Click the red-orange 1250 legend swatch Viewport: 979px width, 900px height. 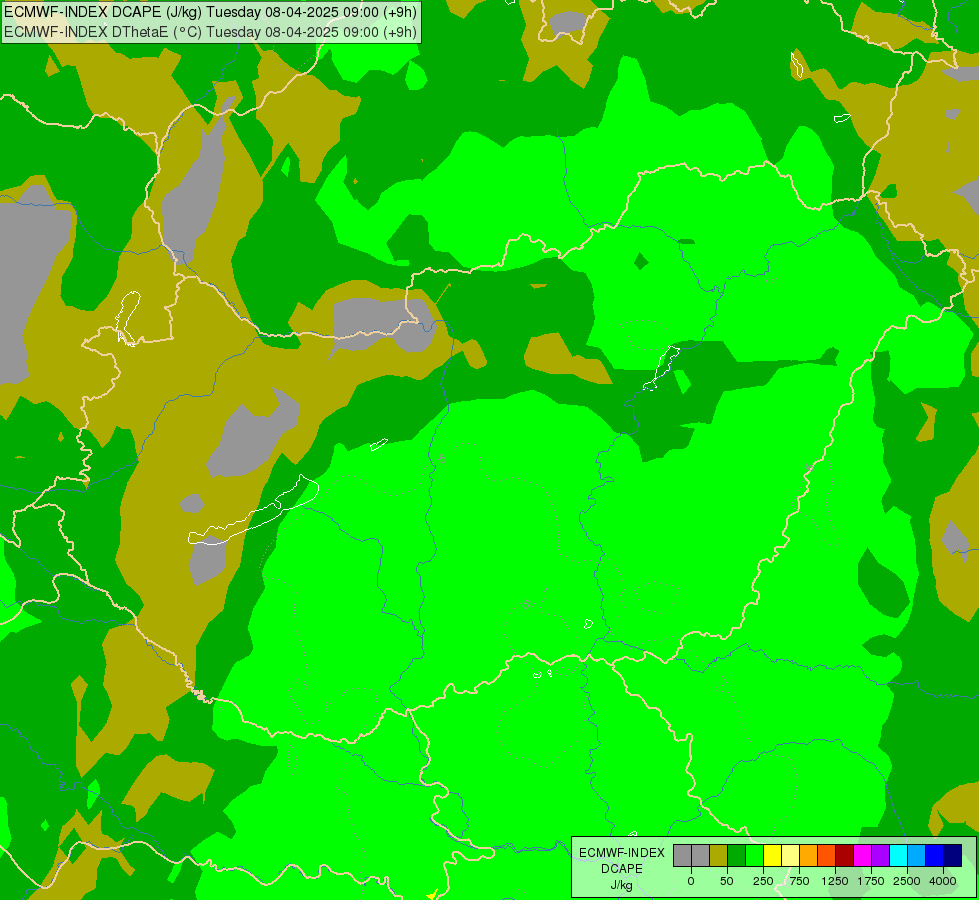(827, 856)
